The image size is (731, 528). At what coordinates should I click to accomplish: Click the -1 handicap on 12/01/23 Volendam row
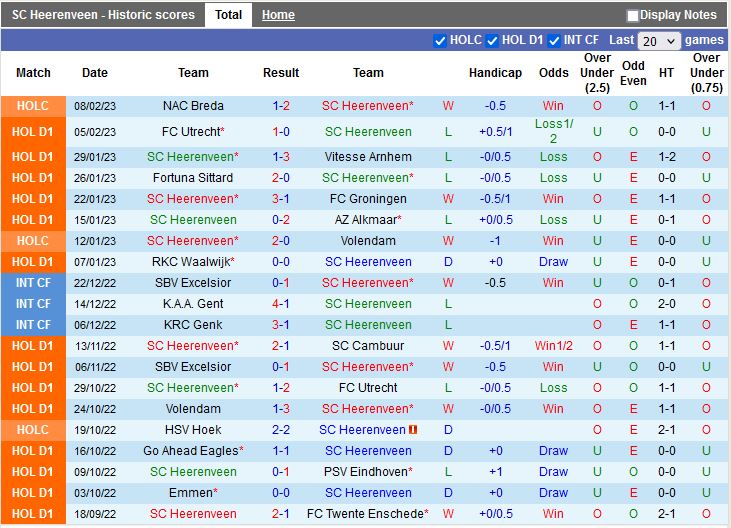[495, 241]
